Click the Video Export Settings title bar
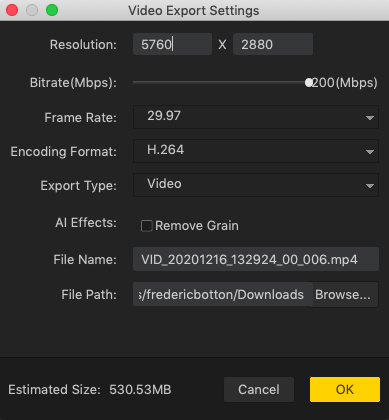389x420 pixels. click(194, 10)
